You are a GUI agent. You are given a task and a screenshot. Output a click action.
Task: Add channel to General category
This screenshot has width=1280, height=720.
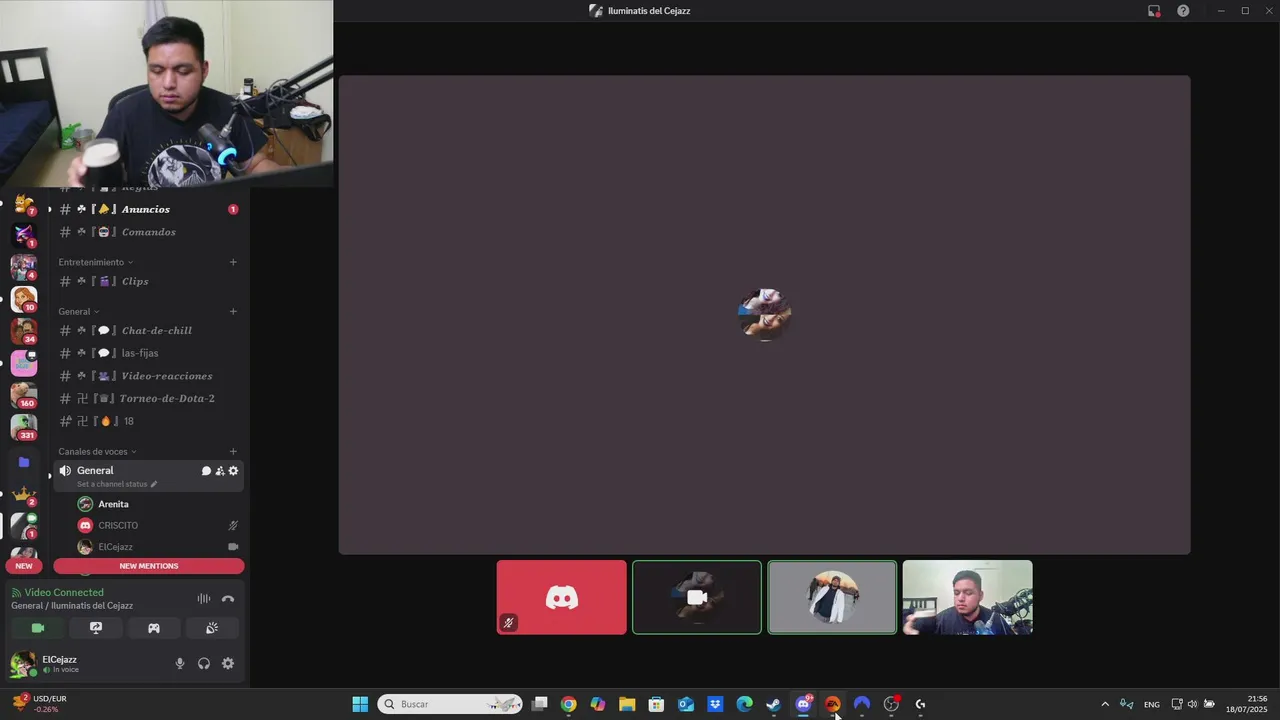click(x=233, y=311)
